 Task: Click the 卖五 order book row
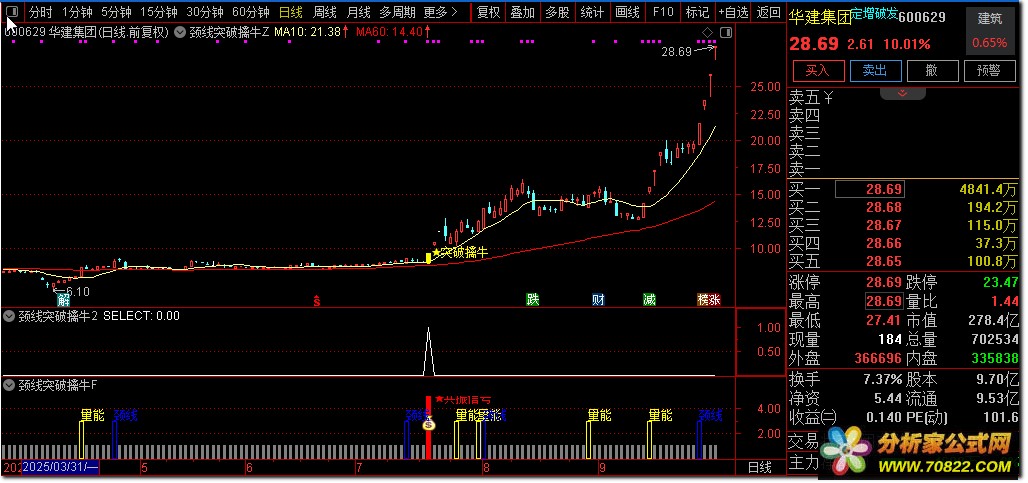[x=903, y=98]
